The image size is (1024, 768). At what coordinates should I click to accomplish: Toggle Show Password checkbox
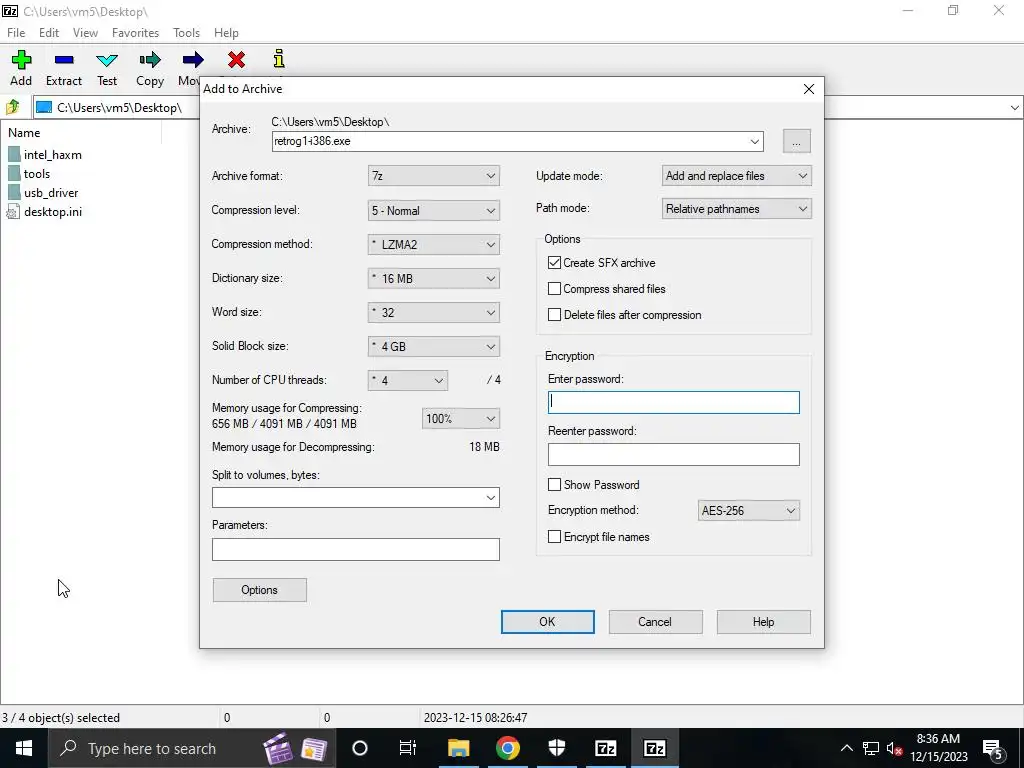pos(554,485)
